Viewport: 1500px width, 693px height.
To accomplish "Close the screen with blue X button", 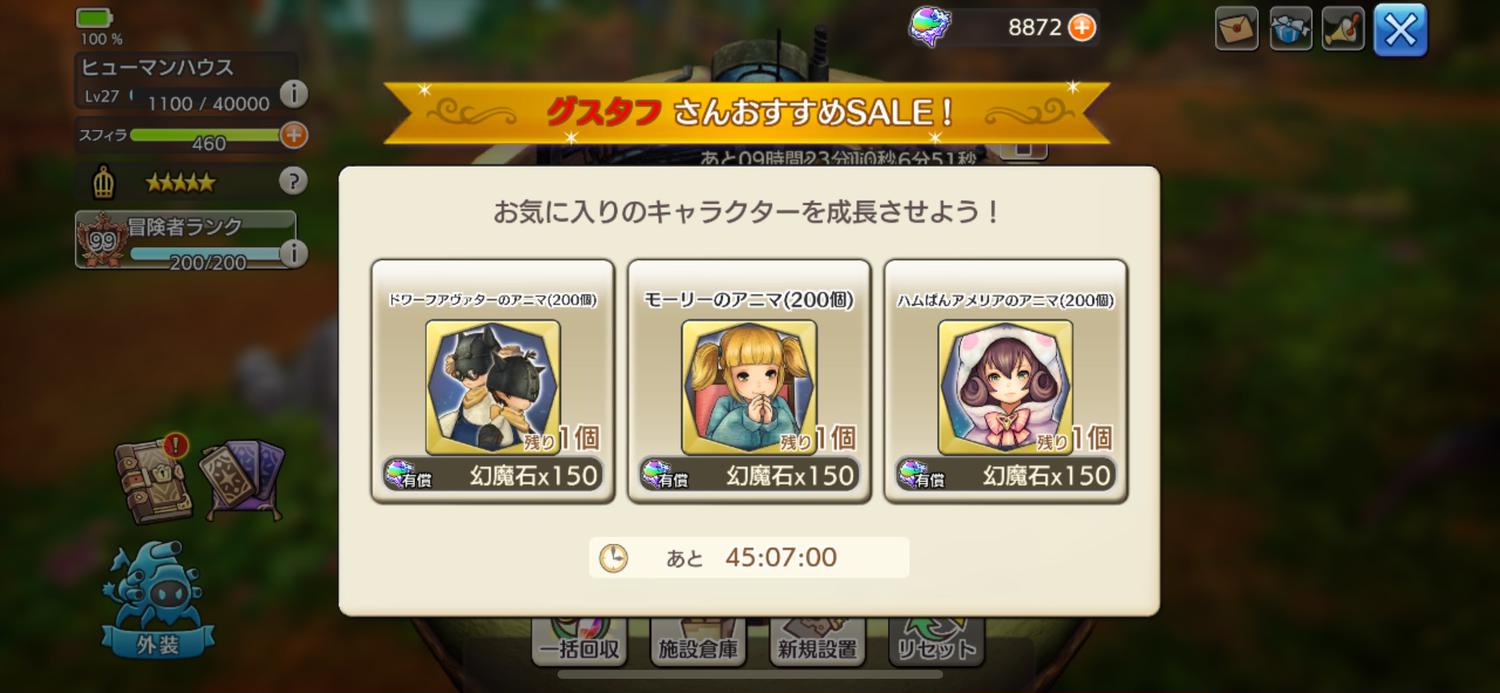I will click(x=1400, y=30).
